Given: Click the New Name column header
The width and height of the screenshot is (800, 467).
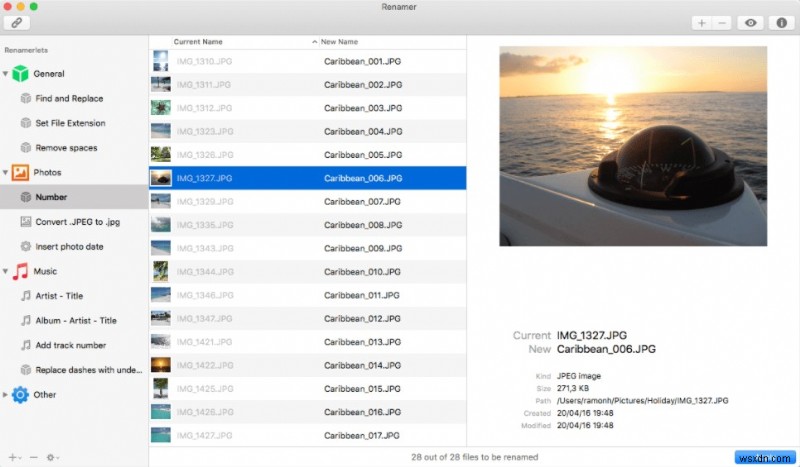Looking at the screenshot, I should point(339,42).
